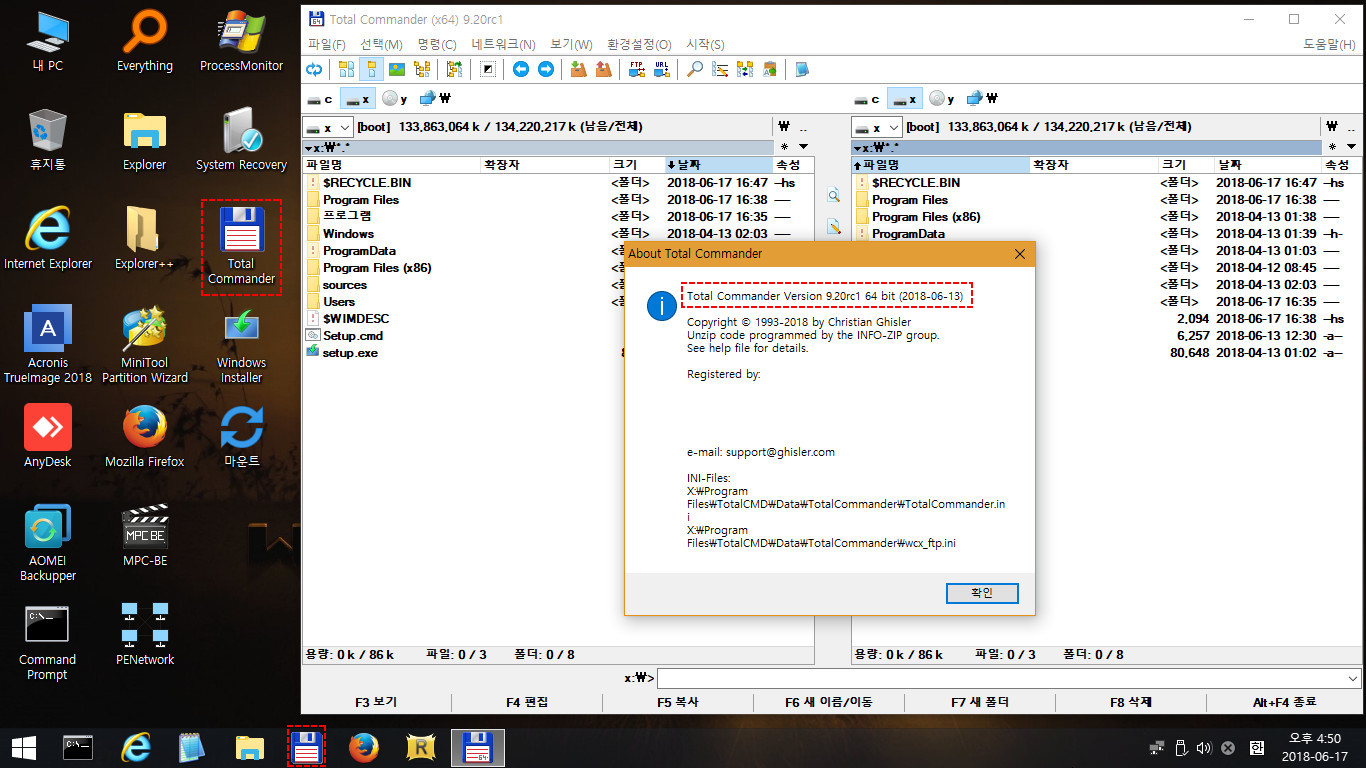Click the F5 복사 button
This screenshot has height=768, width=1366.
tap(678, 702)
